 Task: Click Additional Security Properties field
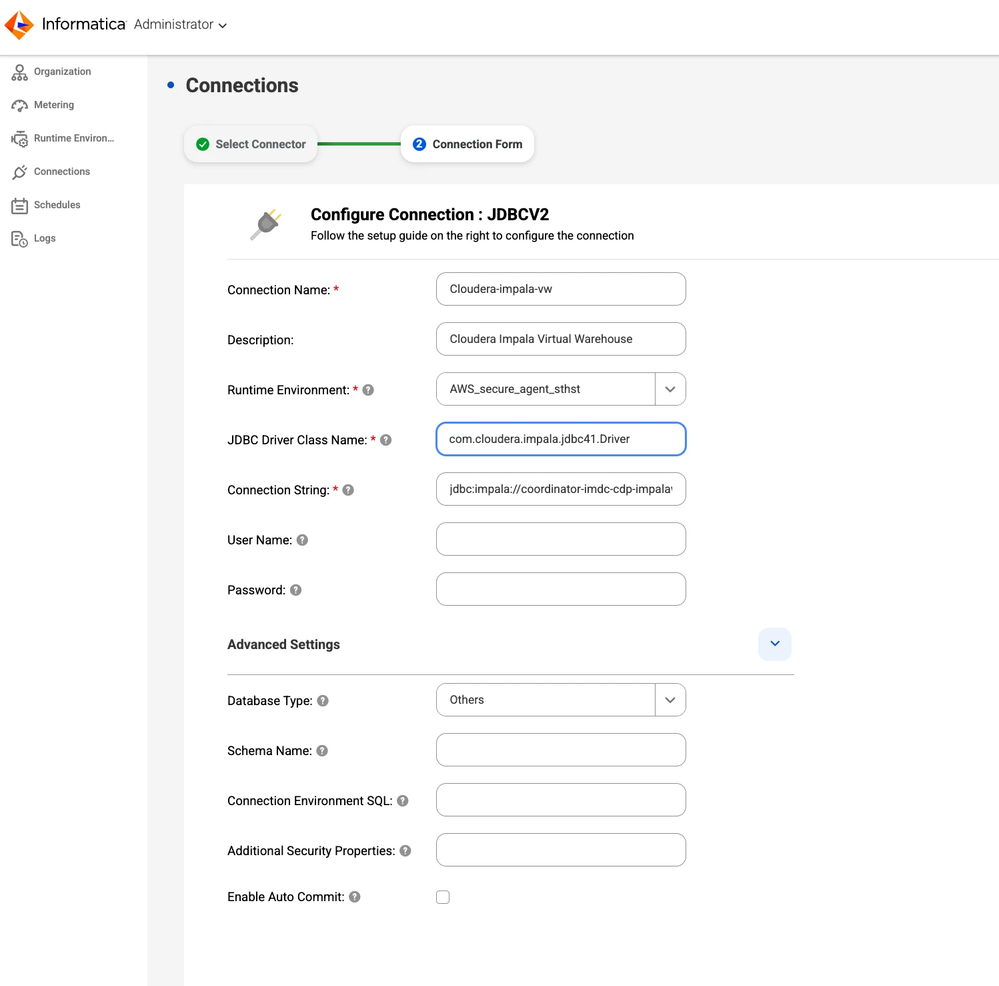click(x=561, y=850)
